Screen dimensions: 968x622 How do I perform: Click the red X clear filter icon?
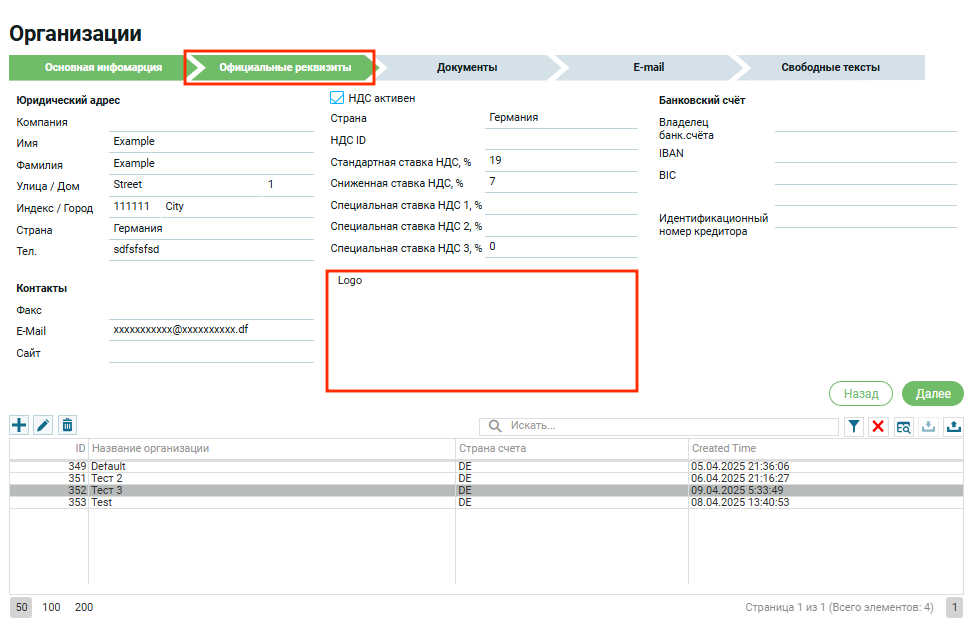click(x=879, y=427)
